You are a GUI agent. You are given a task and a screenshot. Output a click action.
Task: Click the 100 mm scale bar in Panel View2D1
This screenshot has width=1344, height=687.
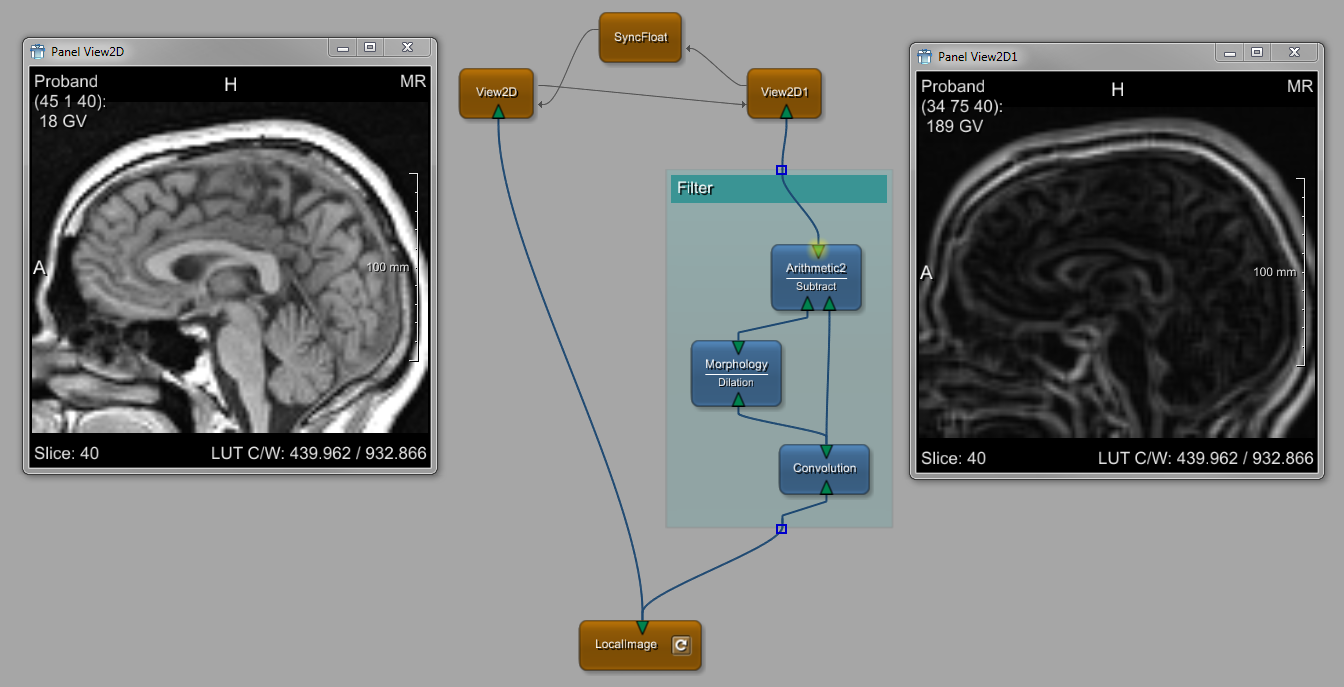click(x=1301, y=272)
